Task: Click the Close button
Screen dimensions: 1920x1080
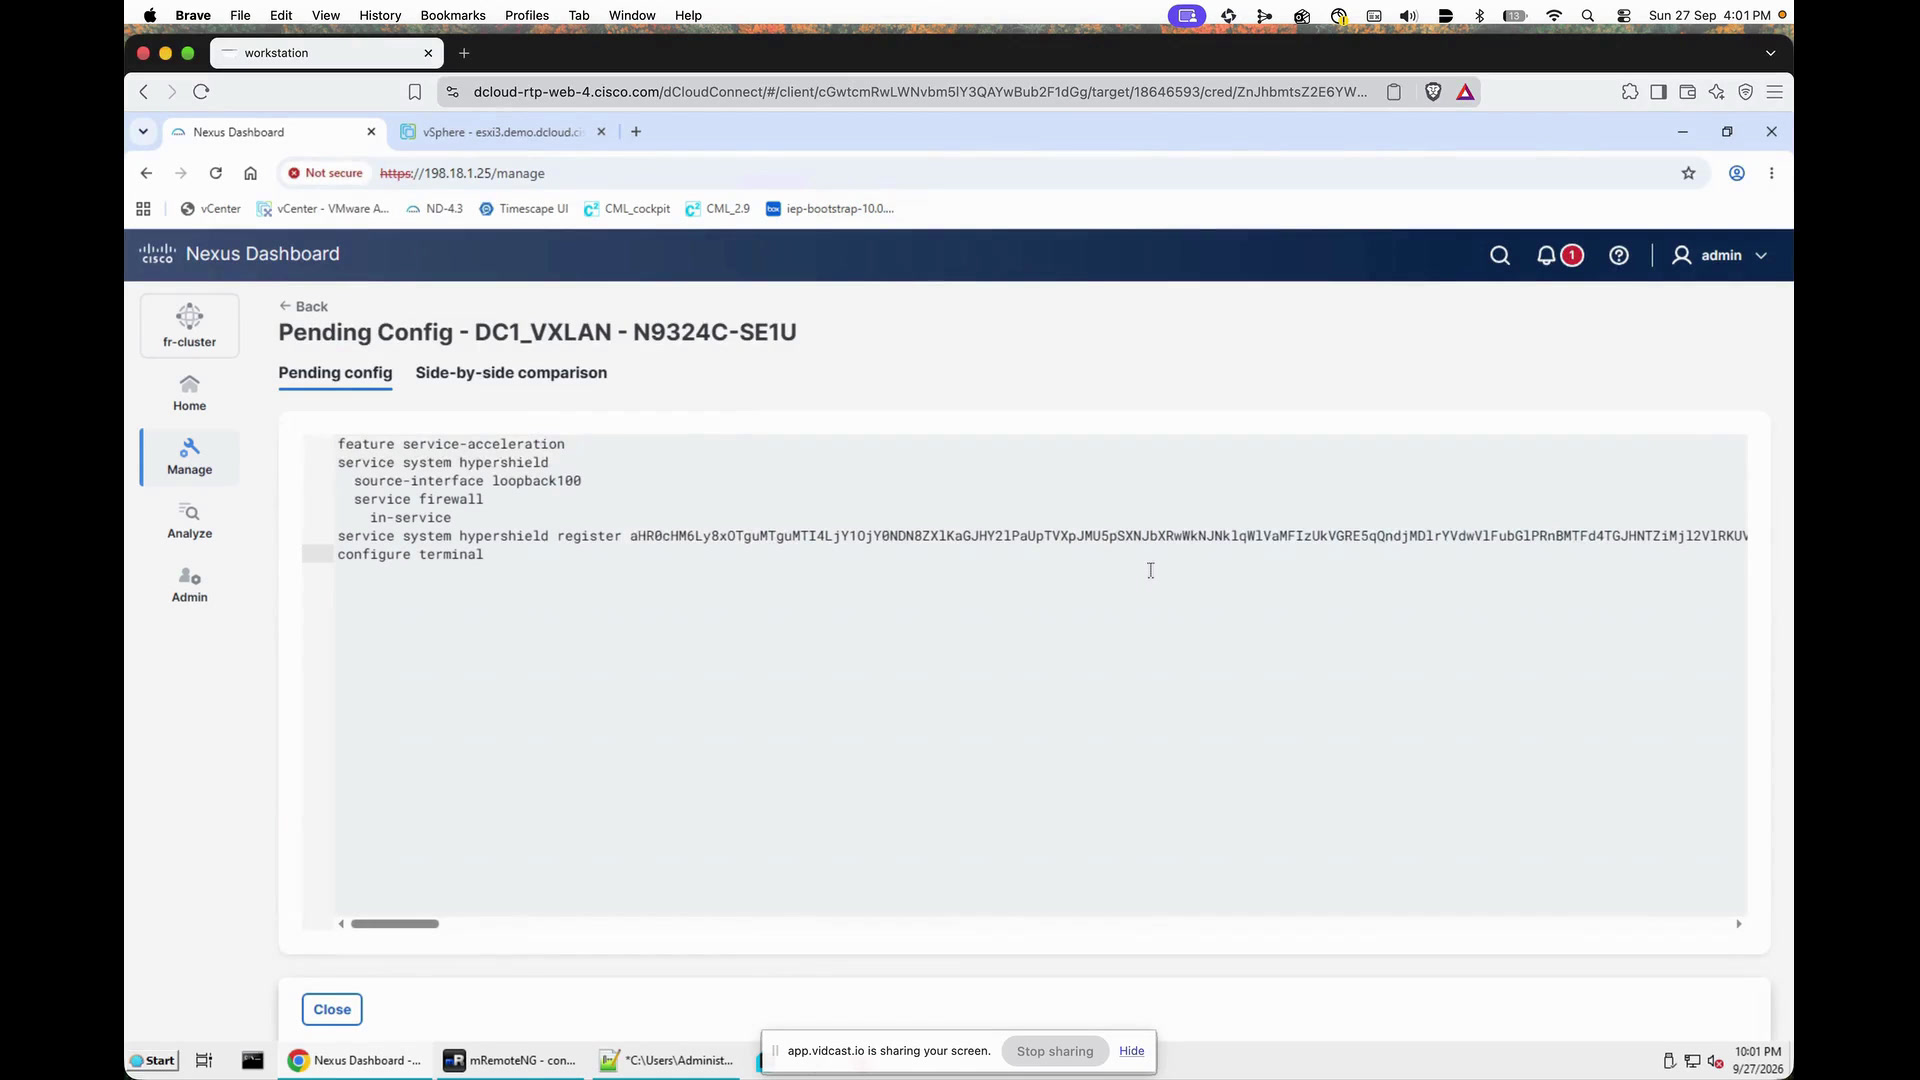Action: pyautogui.click(x=332, y=1009)
